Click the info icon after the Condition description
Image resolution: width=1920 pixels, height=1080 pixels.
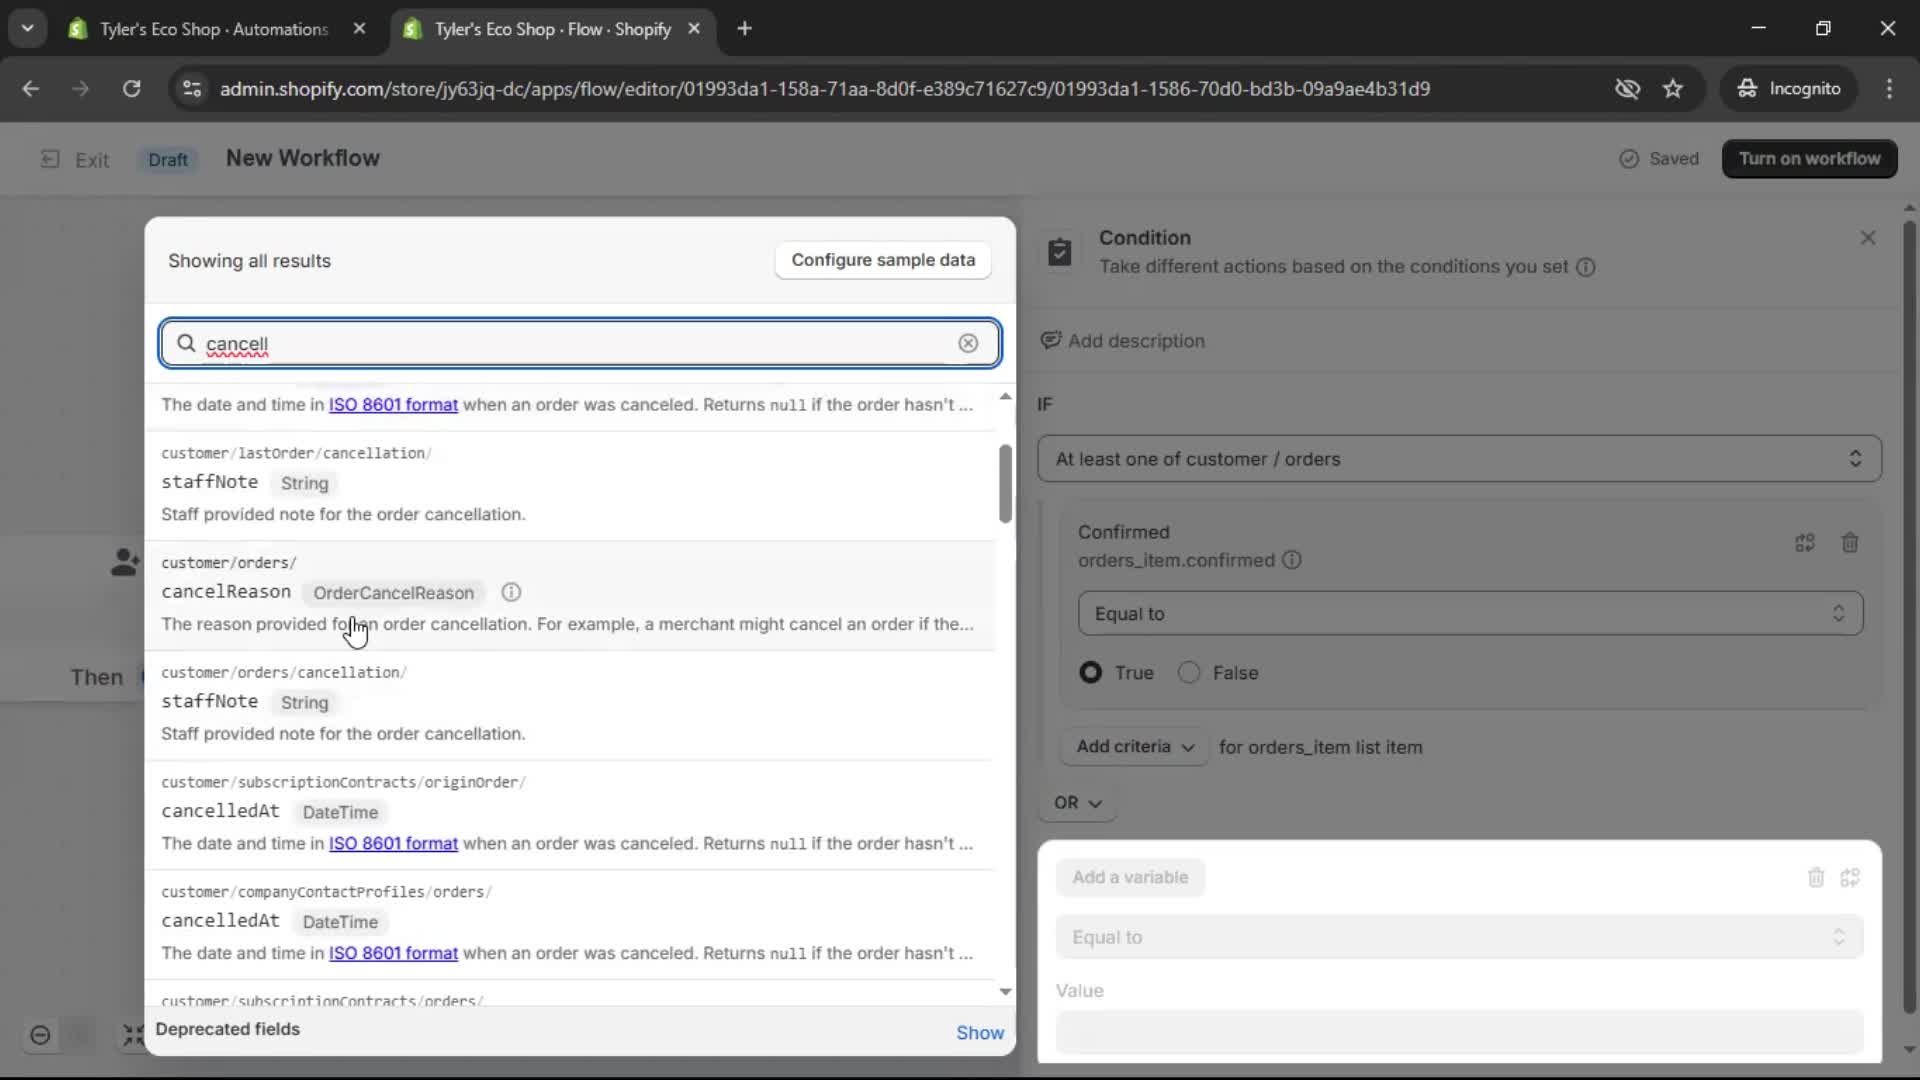(x=1587, y=267)
